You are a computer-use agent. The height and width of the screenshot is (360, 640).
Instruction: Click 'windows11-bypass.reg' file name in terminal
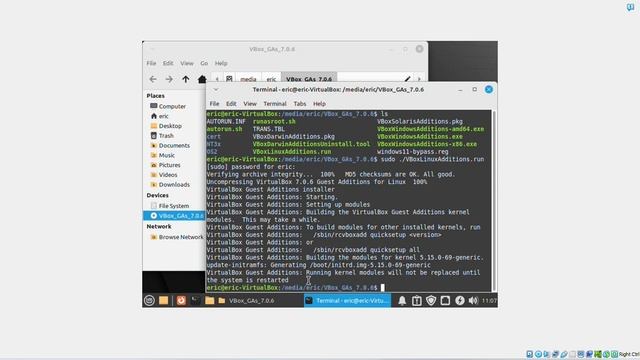(413, 151)
